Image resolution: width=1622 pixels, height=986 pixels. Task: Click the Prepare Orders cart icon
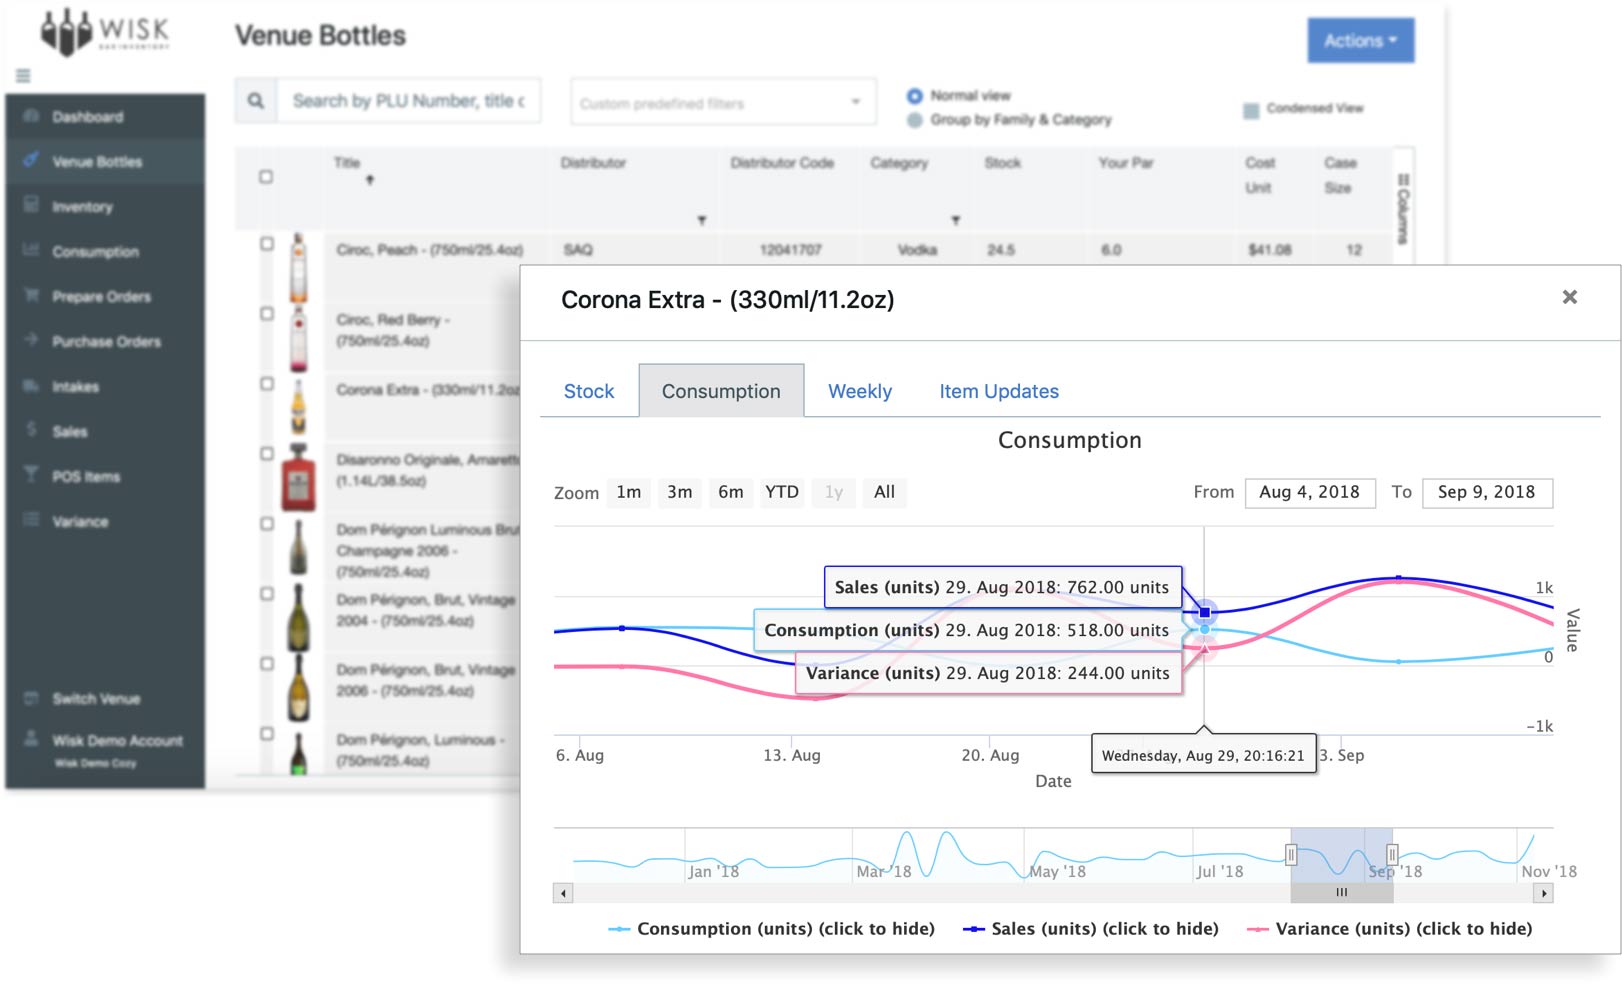31,296
